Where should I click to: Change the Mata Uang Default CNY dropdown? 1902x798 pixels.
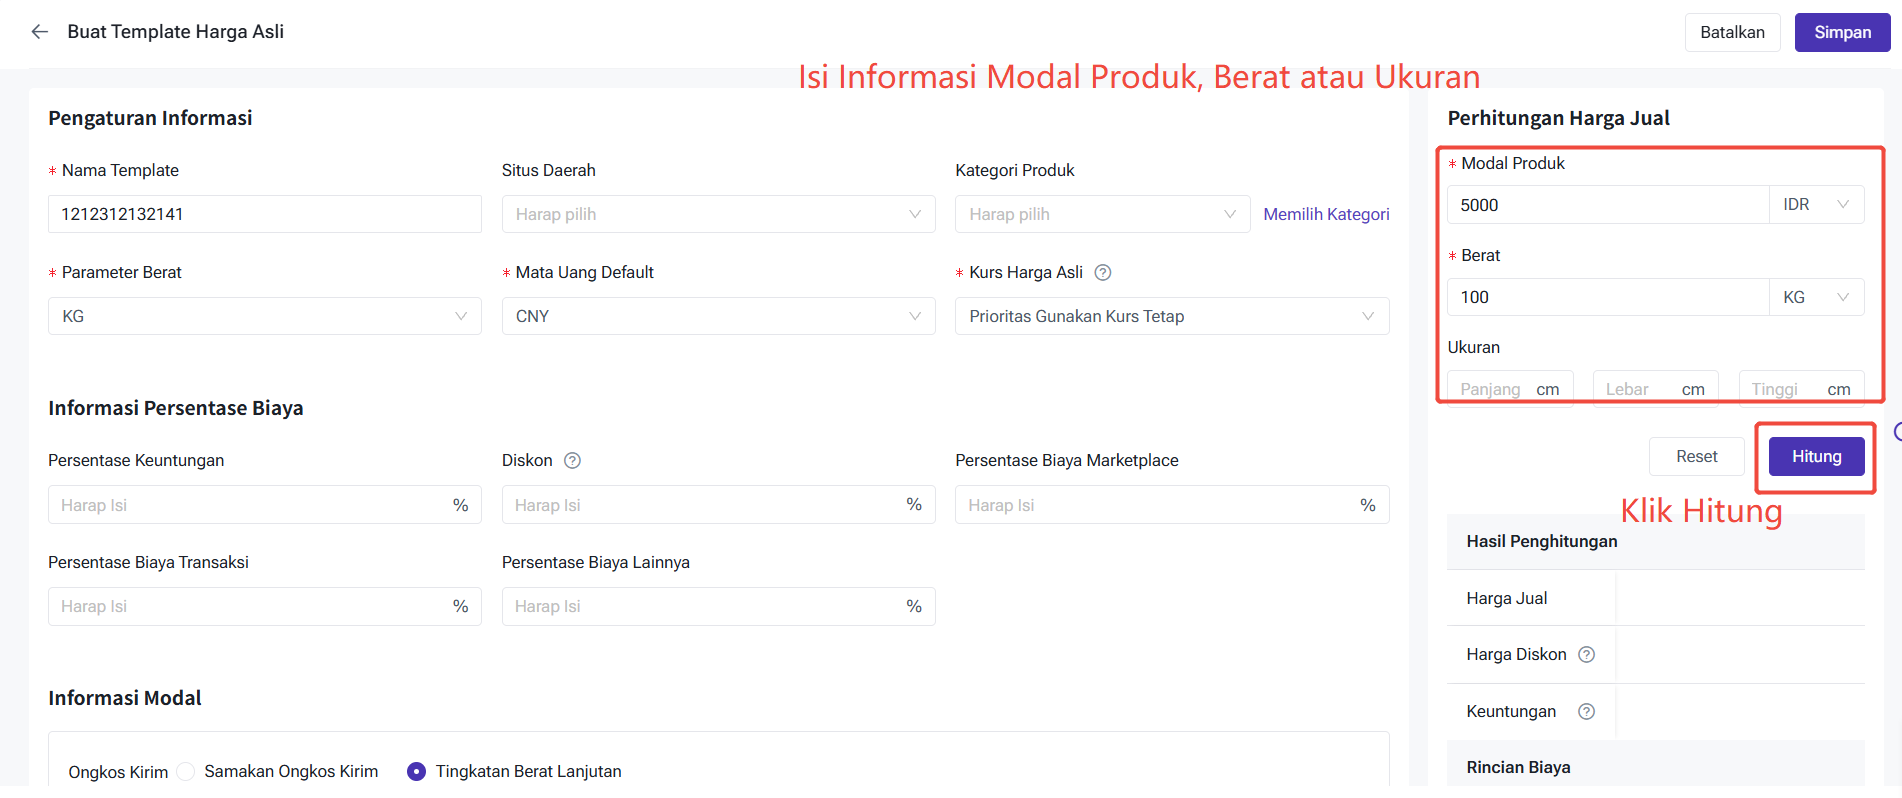point(718,317)
